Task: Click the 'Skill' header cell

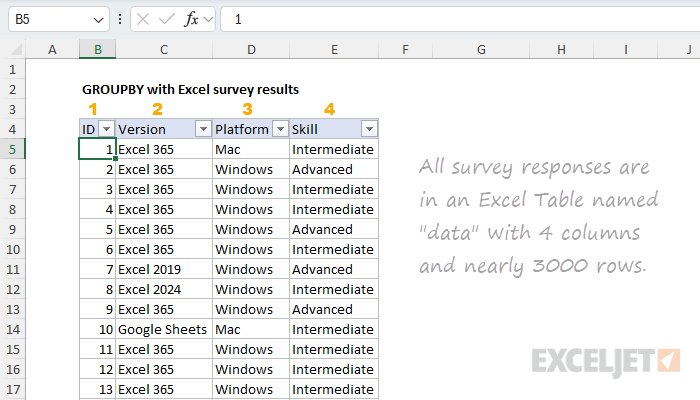Action: tap(334, 129)
